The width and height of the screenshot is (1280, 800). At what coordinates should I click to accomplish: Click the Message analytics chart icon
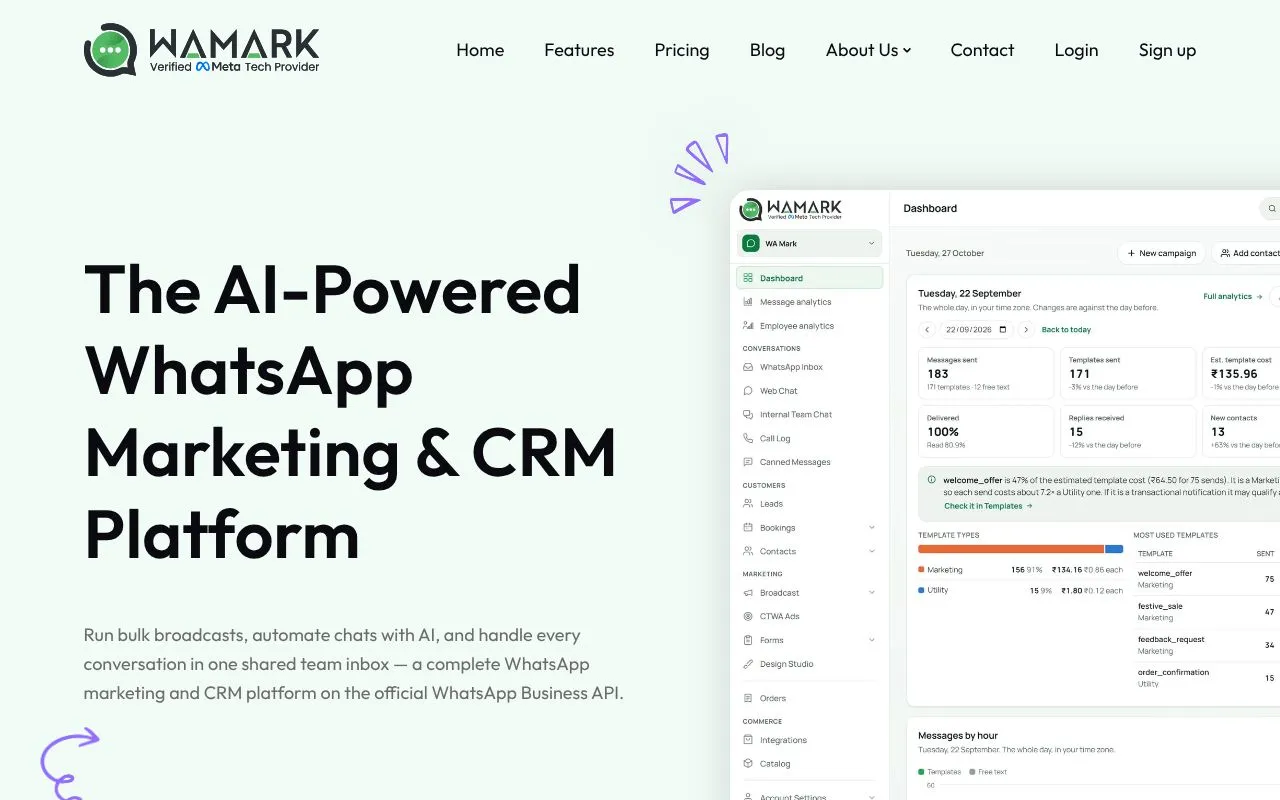[748, 302]
